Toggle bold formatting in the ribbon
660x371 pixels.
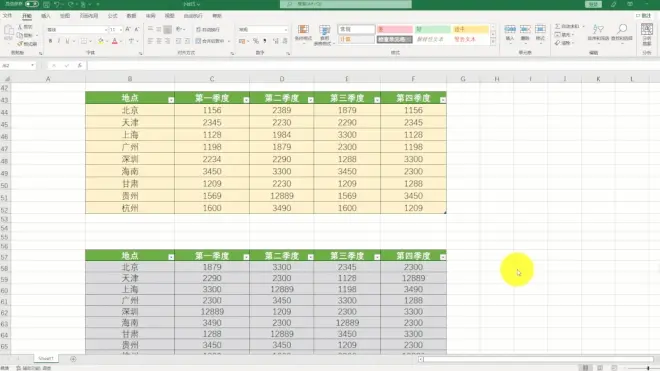51,41
